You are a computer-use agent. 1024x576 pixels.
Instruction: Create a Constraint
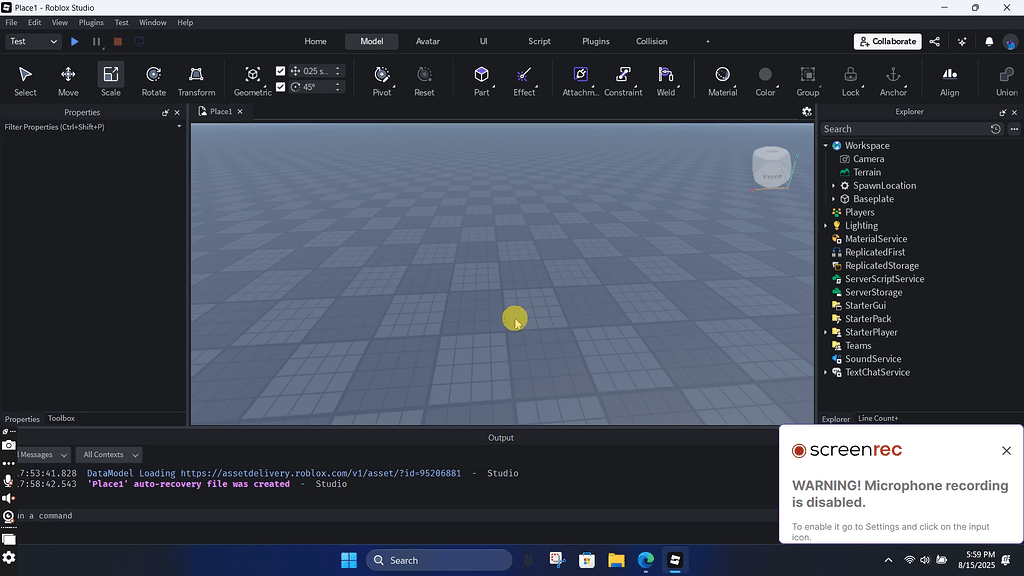623,80
